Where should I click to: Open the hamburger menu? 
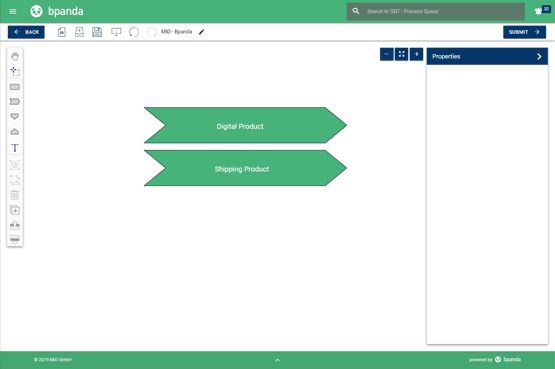tap(13, 11)
